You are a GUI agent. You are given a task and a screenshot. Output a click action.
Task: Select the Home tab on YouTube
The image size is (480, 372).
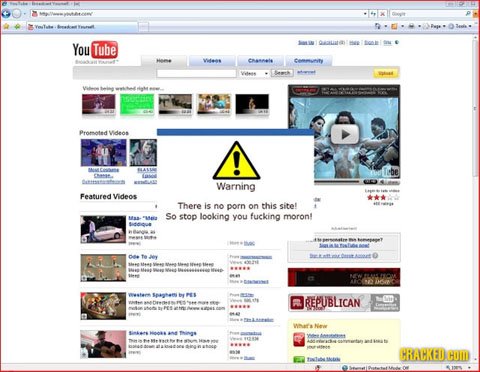pyautogui.click(x=164, y=61)
